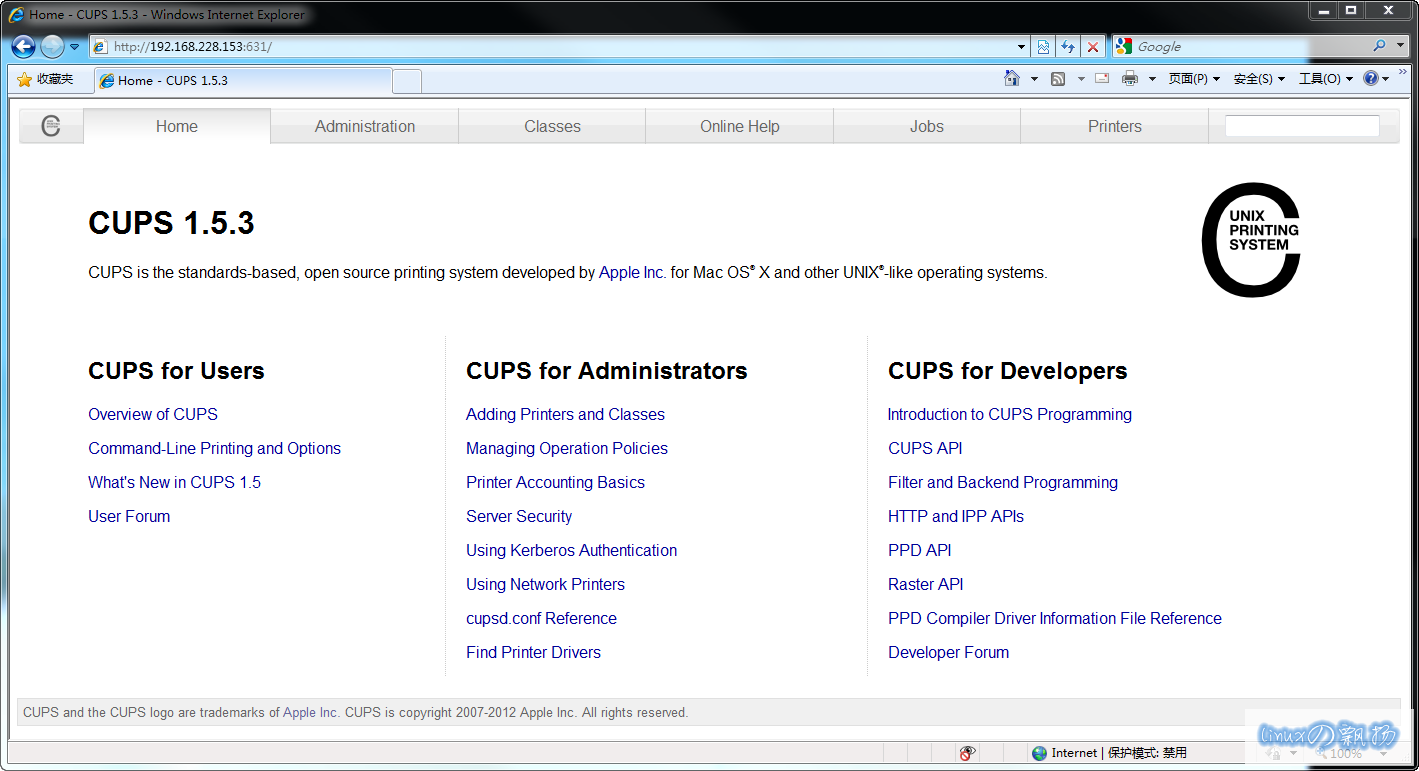Click the Compatibility View icon
The height and width of the screenshot is (771, 1419).
point(1043,47)
